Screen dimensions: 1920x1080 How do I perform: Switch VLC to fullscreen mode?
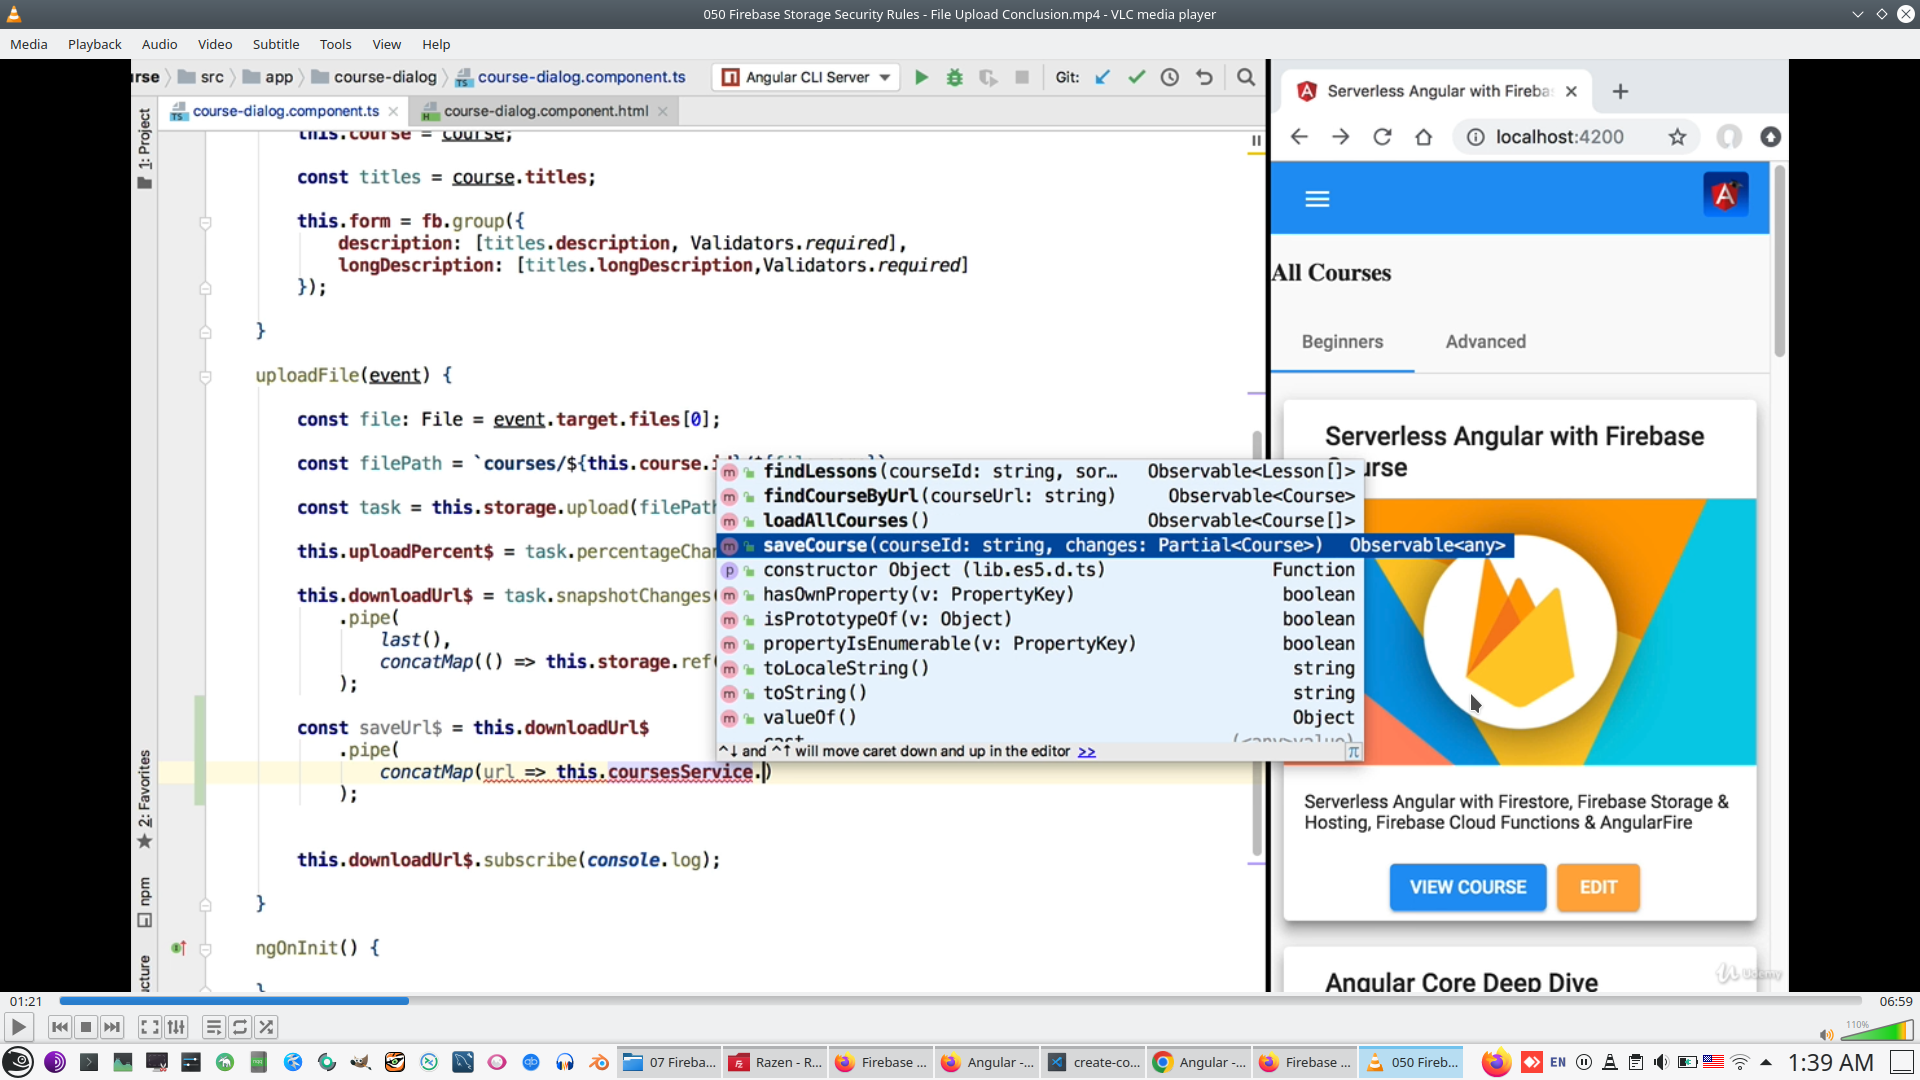[x=149, y=1027]
